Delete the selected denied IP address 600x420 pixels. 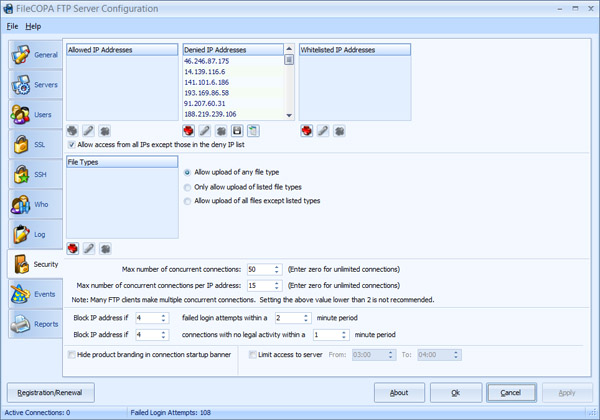(x=221, y=131)
